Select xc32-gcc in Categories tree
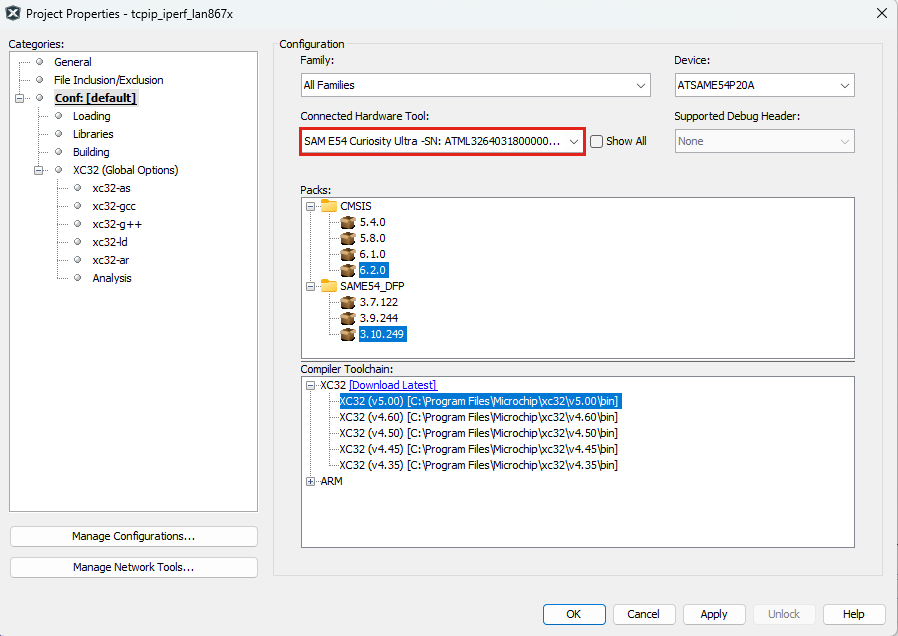Image resolution: width=898 pixels, height=636 pixels. (114, 206)
